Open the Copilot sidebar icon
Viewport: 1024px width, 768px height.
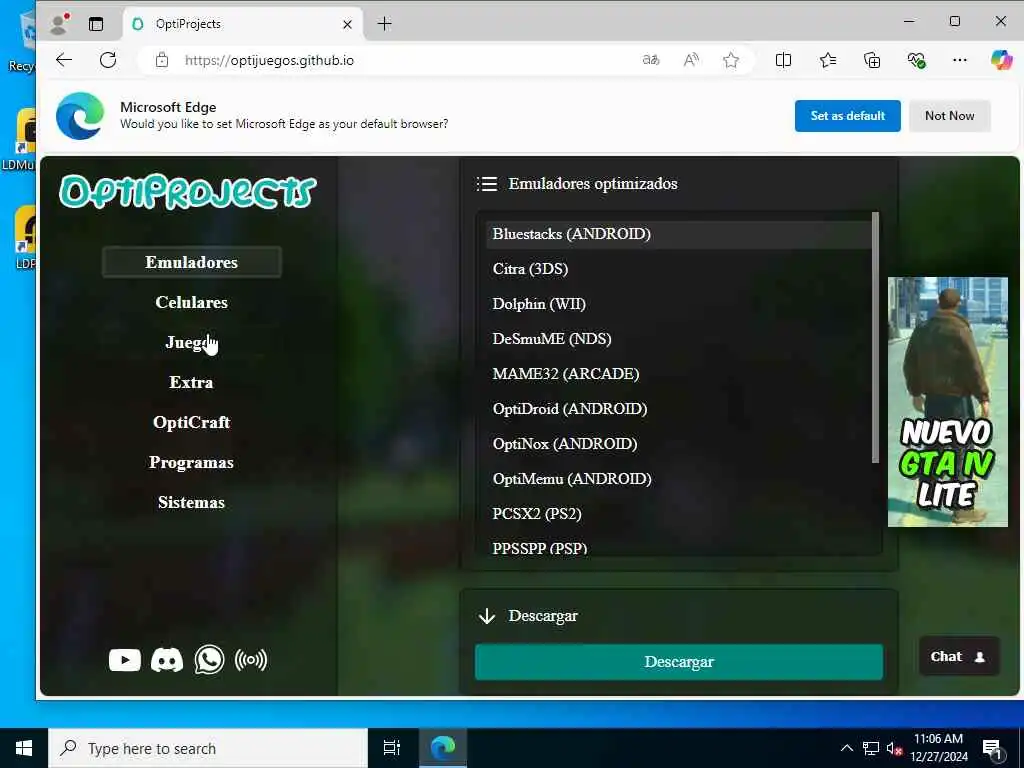[1001, 60]
